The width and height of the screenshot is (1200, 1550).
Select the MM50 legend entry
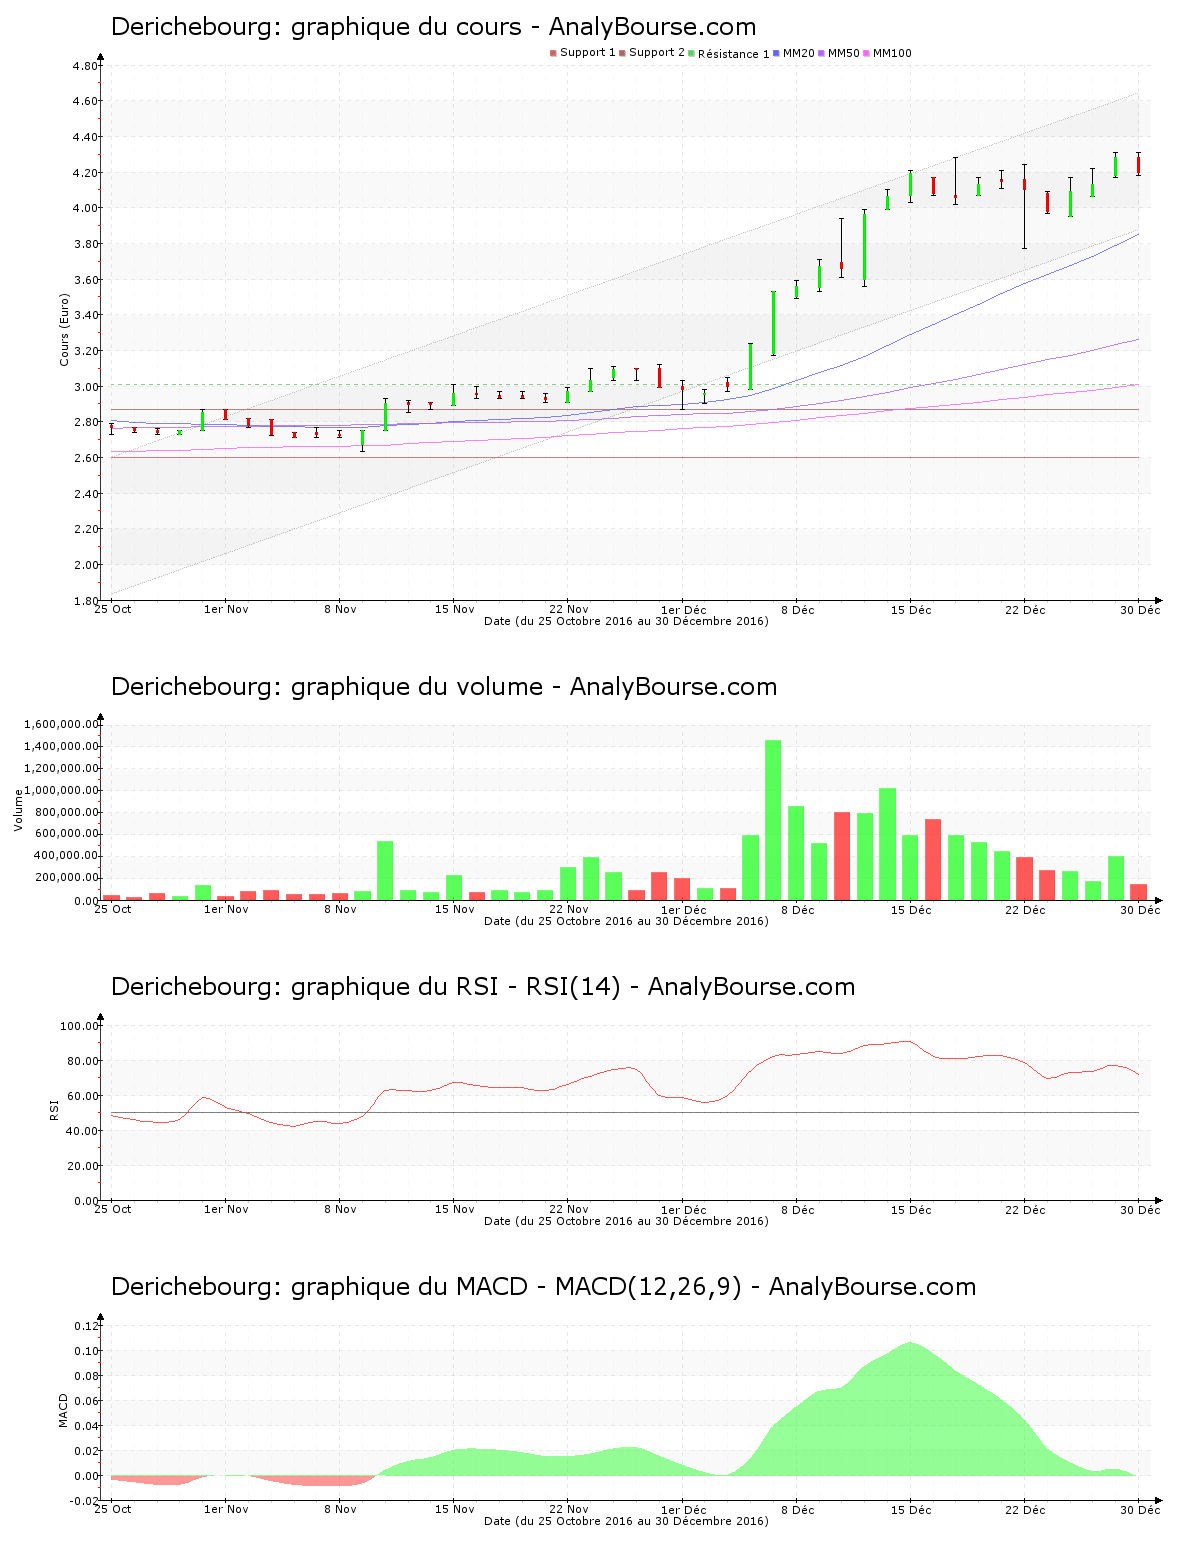click(839, 53)
